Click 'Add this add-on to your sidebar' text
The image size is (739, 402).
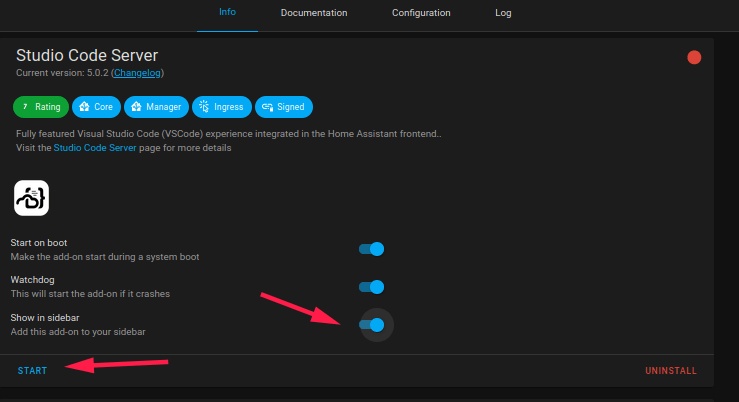click(78, 332)
